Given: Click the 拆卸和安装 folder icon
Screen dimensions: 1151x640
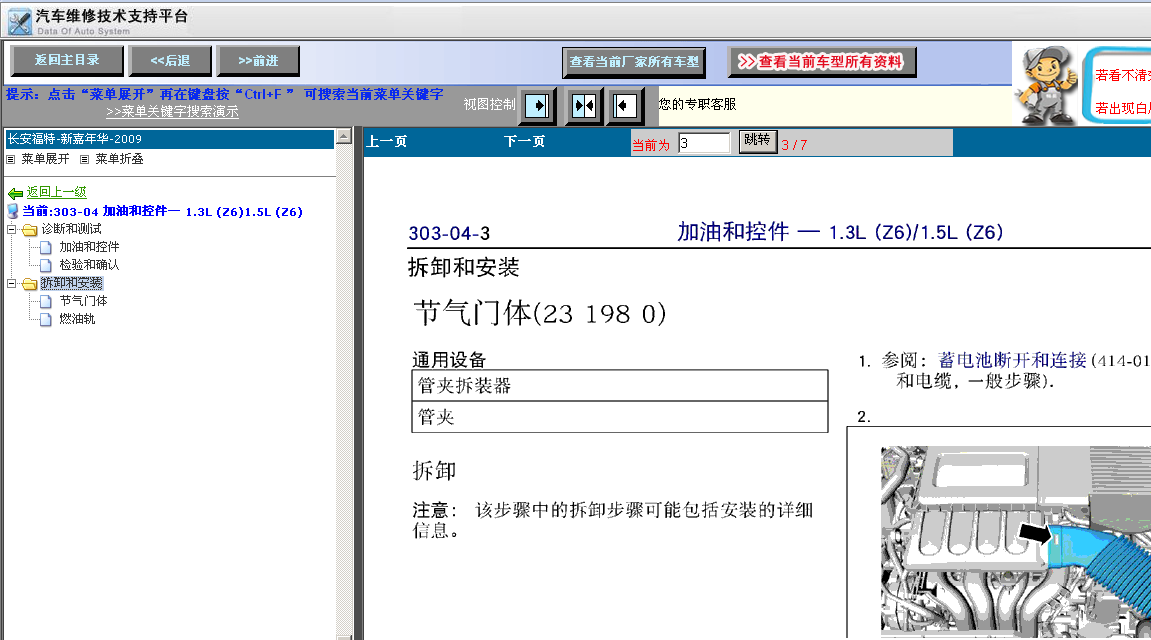Looking at the screenshot, I should click(x=30, y=283).
